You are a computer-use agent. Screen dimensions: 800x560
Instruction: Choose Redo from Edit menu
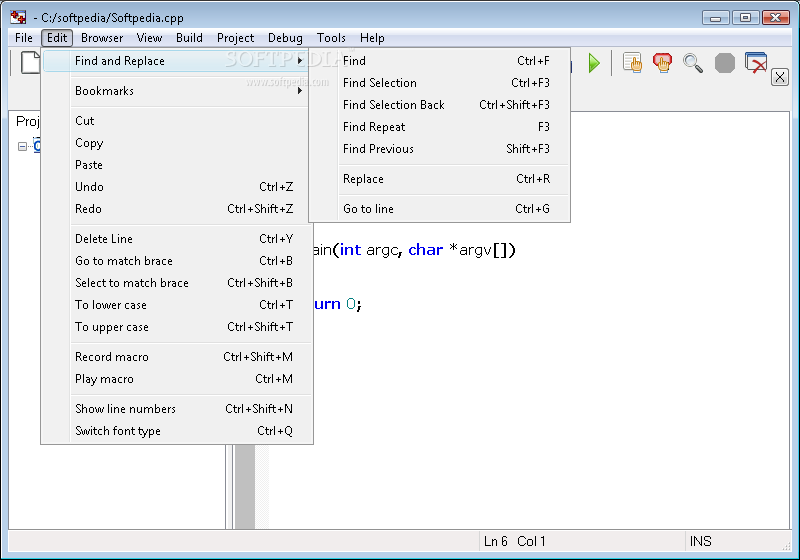176,209
